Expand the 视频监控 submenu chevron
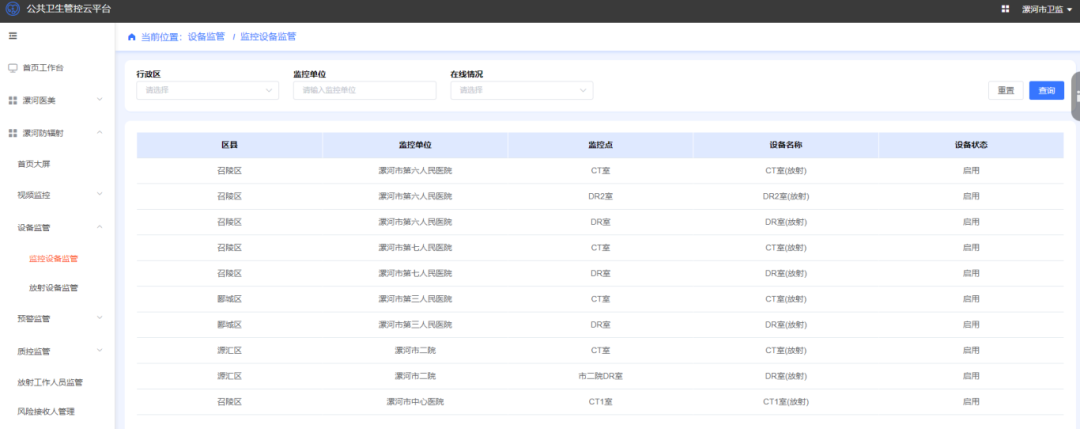Image resolution: width=1080 pixels, height=429 pixels. click(99, 194)
